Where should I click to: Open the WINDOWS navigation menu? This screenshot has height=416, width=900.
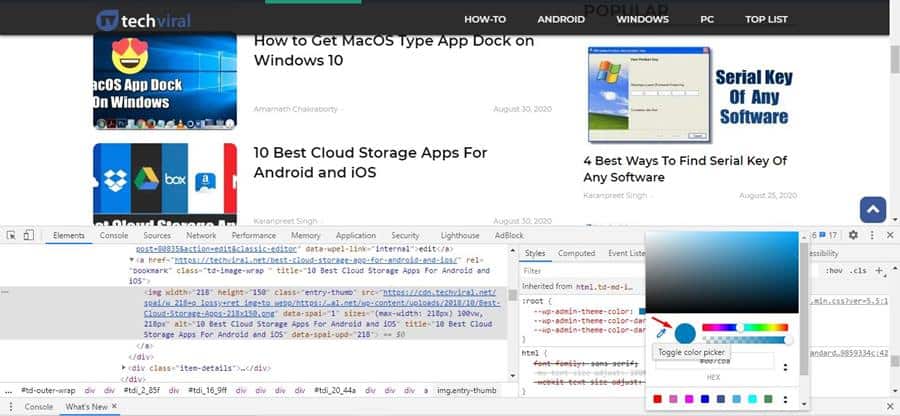pos(642,20)
